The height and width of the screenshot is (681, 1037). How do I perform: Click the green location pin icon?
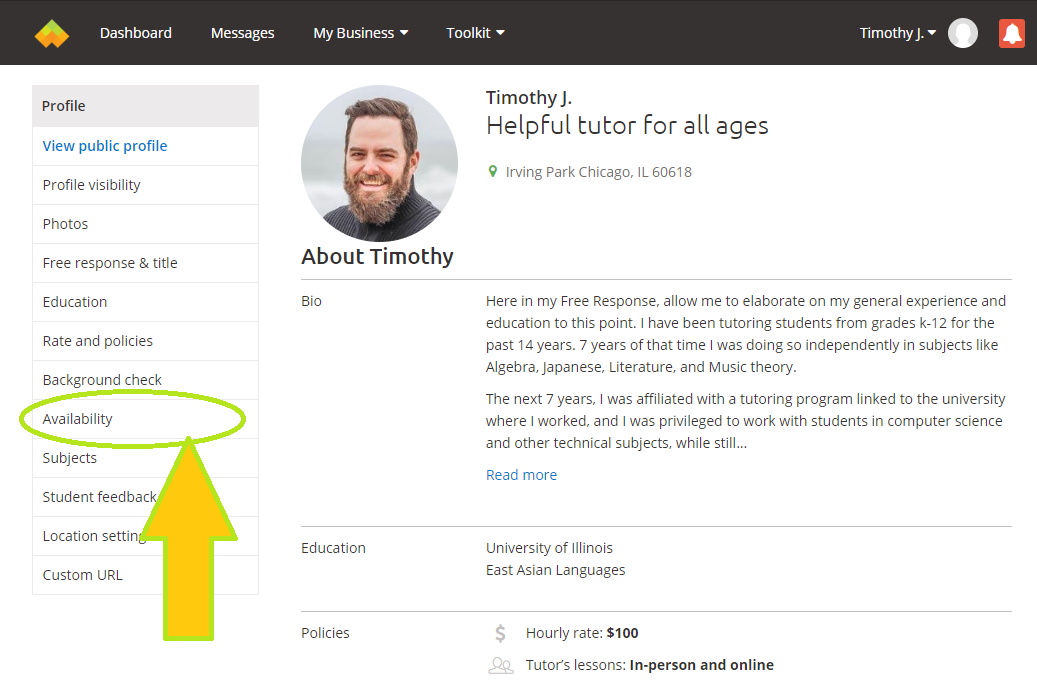(x=492, y=172)
